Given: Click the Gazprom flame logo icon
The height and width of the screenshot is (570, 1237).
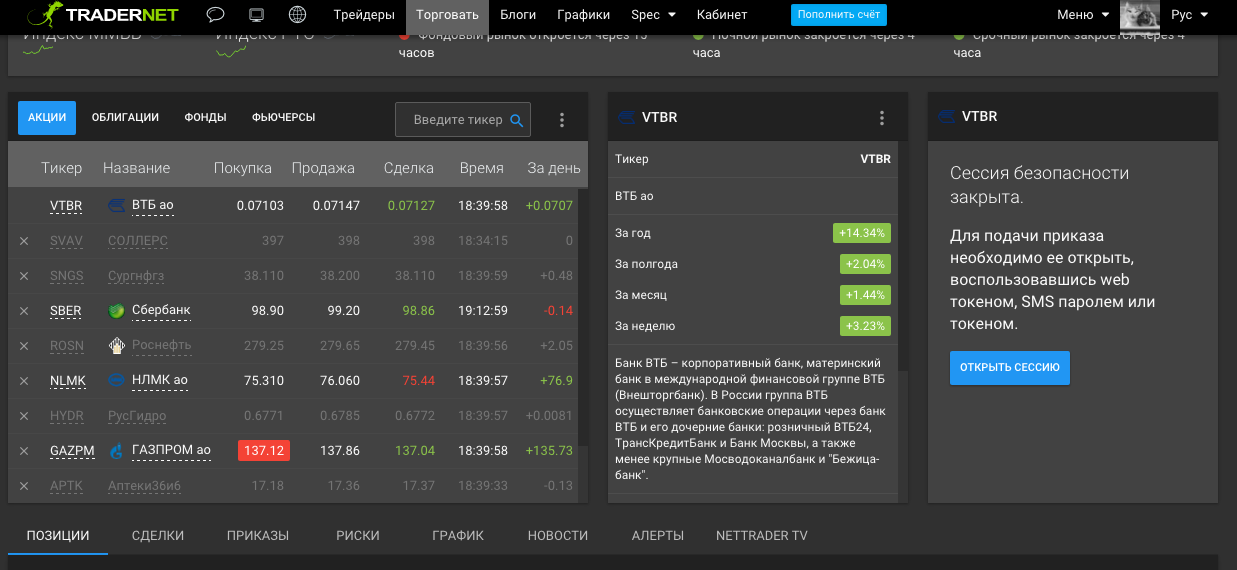Looking at the screenshot, I should point(116,450).
